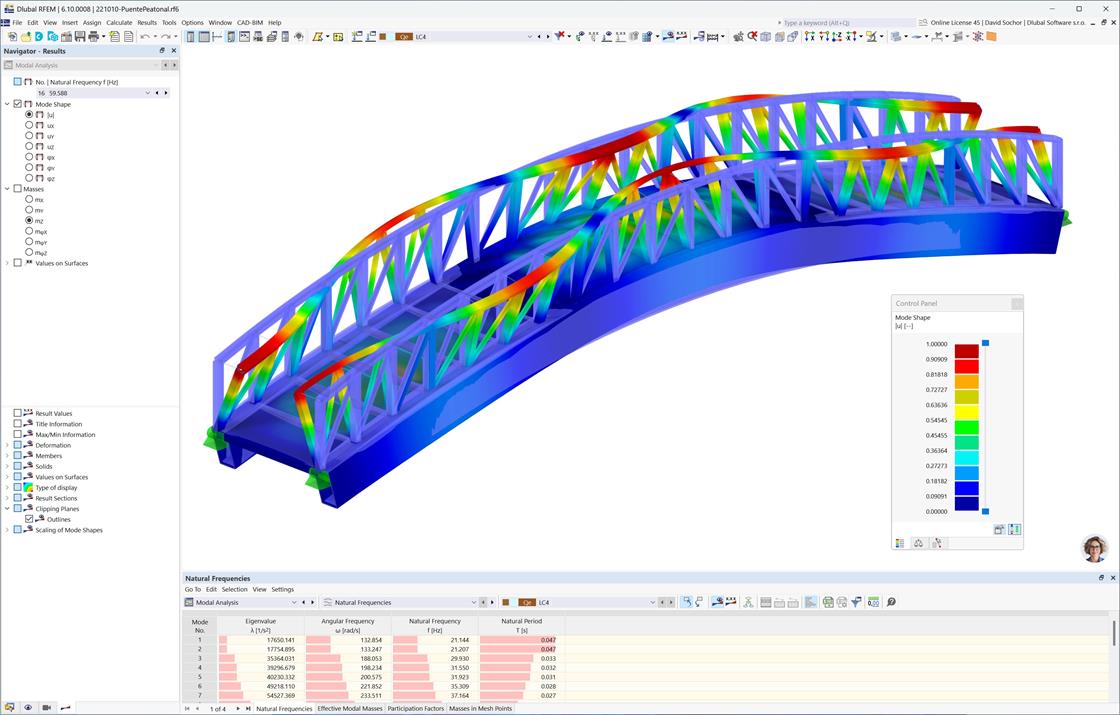The height and width of the screenshot is (715, 1120).
Task: Click the user avatar in the corner
Action: [x=1095, y=548]
